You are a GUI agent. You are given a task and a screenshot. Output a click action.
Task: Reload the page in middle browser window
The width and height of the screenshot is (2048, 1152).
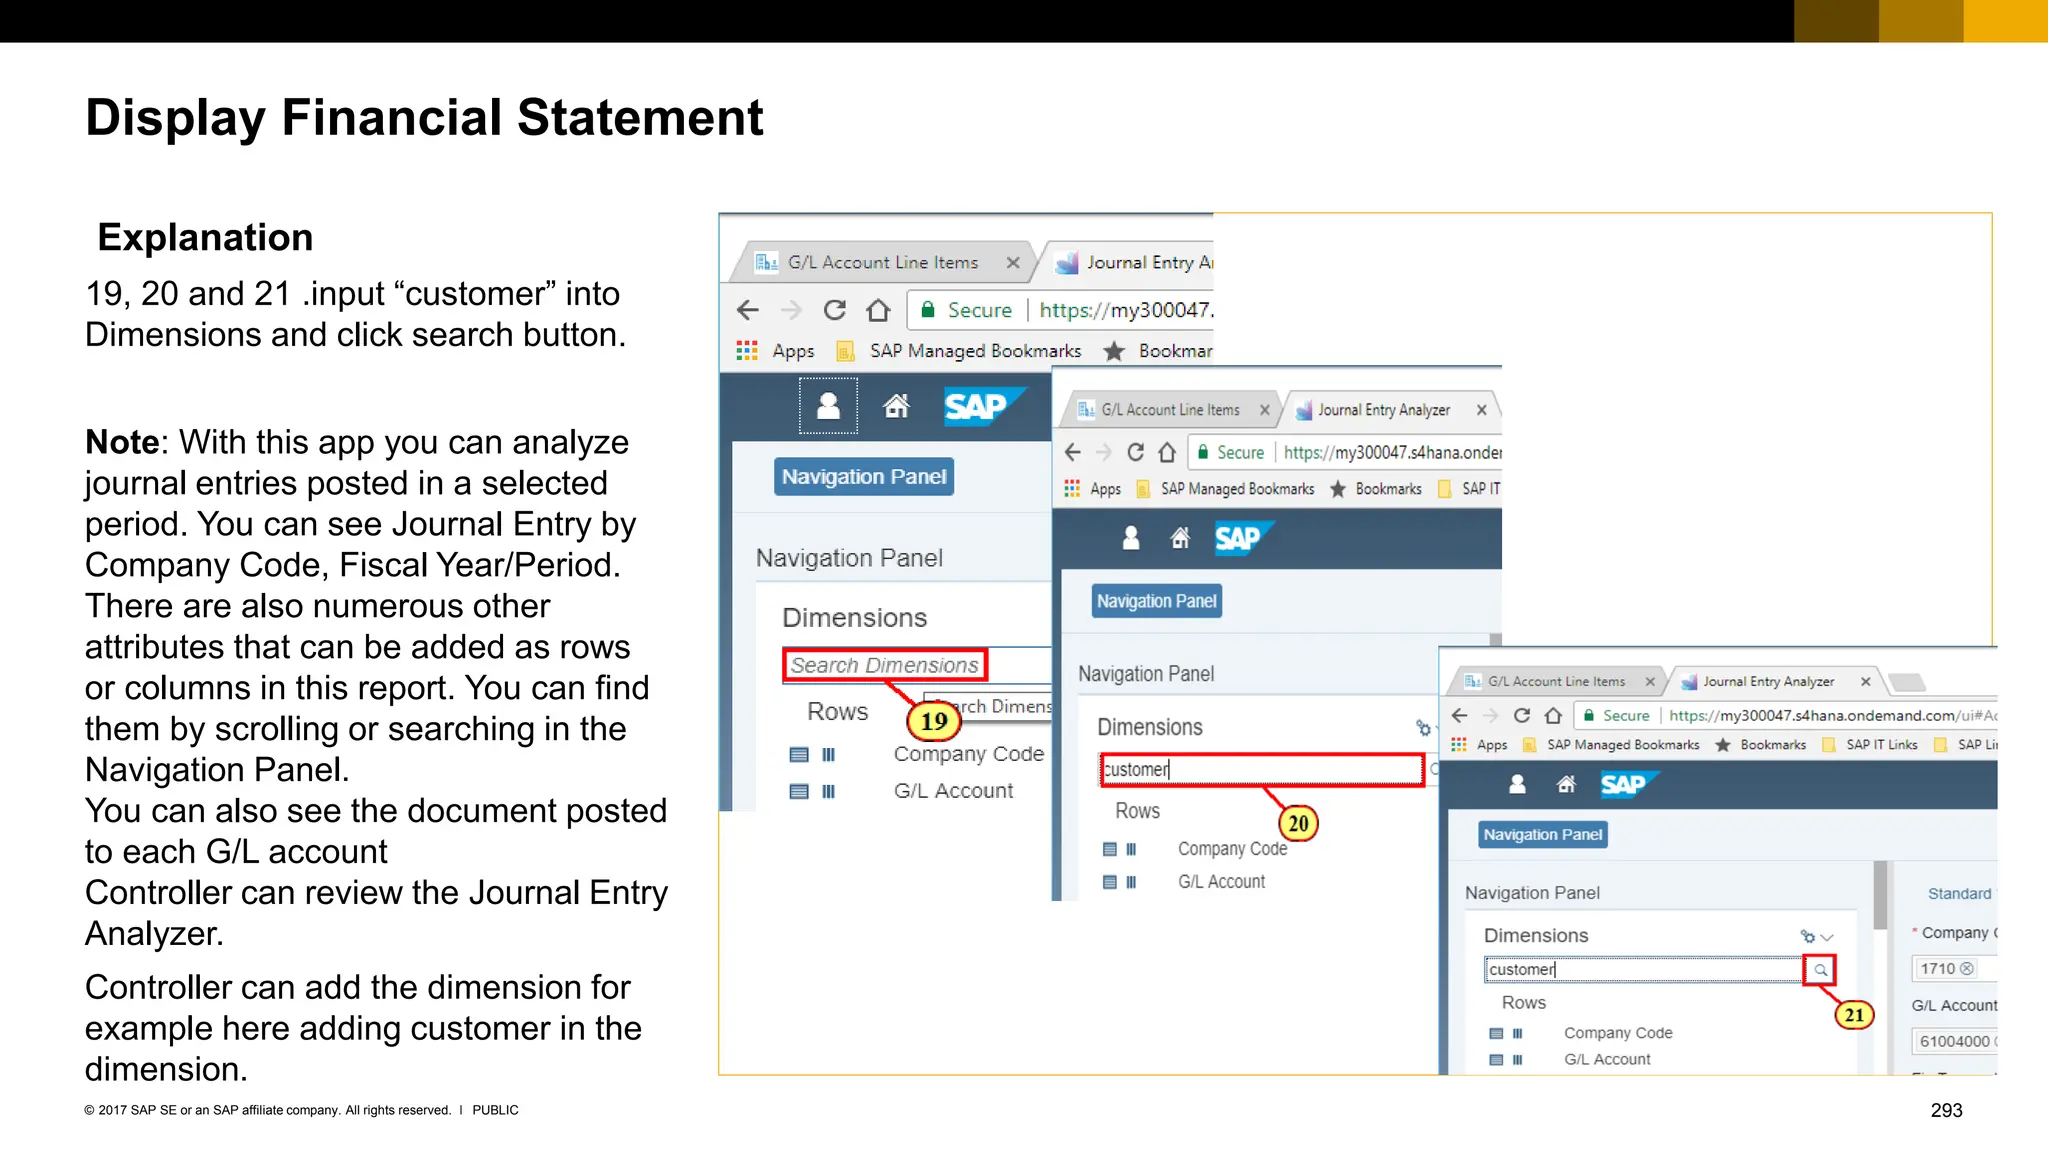tap(1135, 452)
